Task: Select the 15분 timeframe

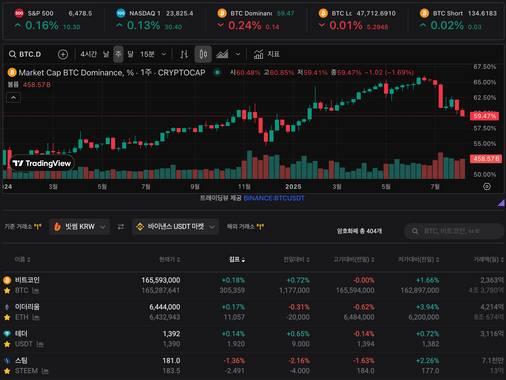Action: tap(147, 54)
